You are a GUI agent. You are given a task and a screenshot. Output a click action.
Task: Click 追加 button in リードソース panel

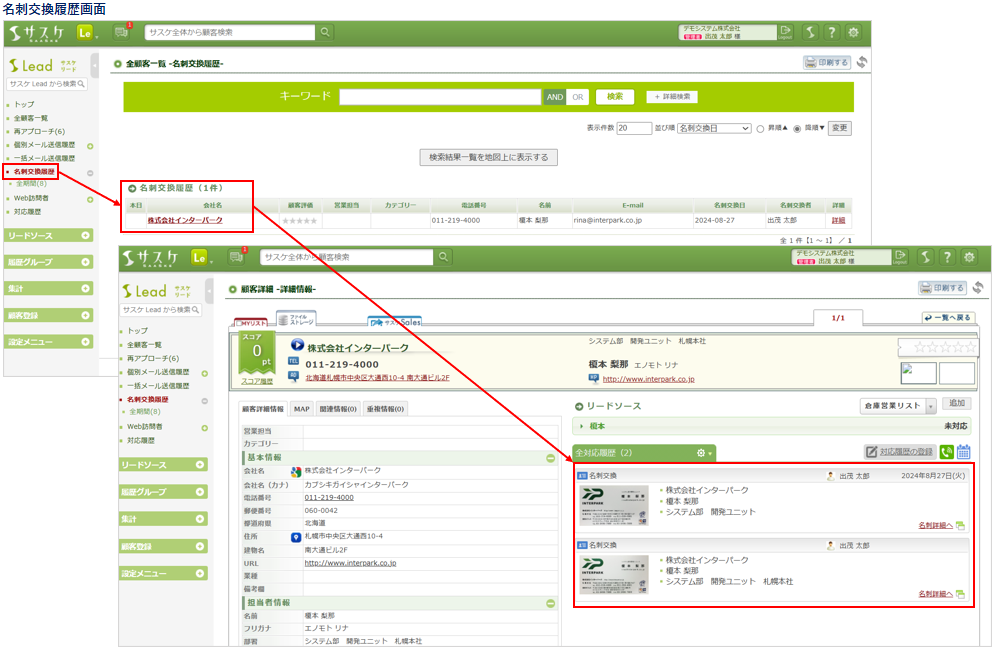[957, 403]
